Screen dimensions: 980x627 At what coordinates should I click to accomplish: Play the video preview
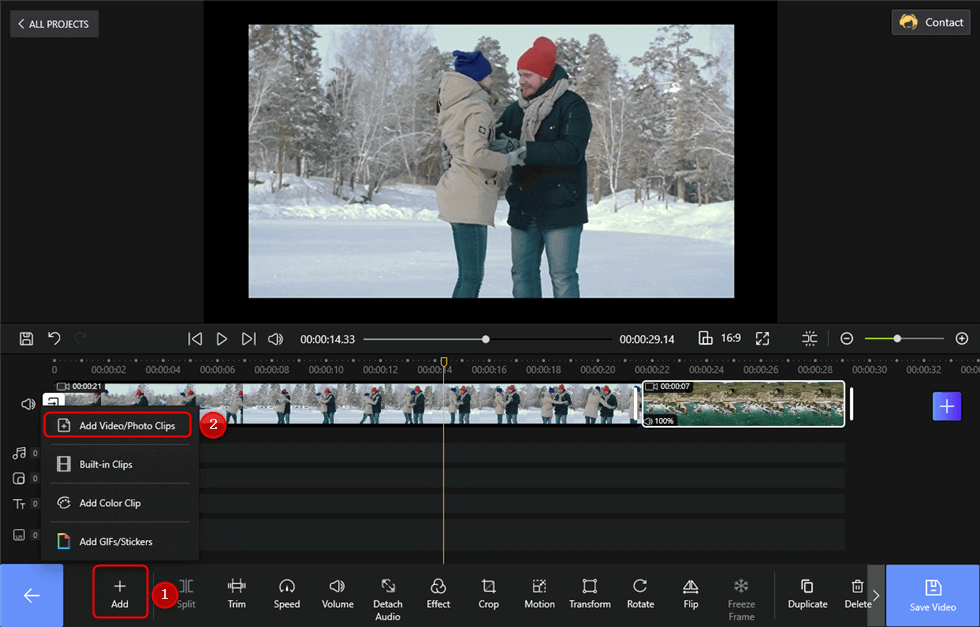click(x=221, y=339)
